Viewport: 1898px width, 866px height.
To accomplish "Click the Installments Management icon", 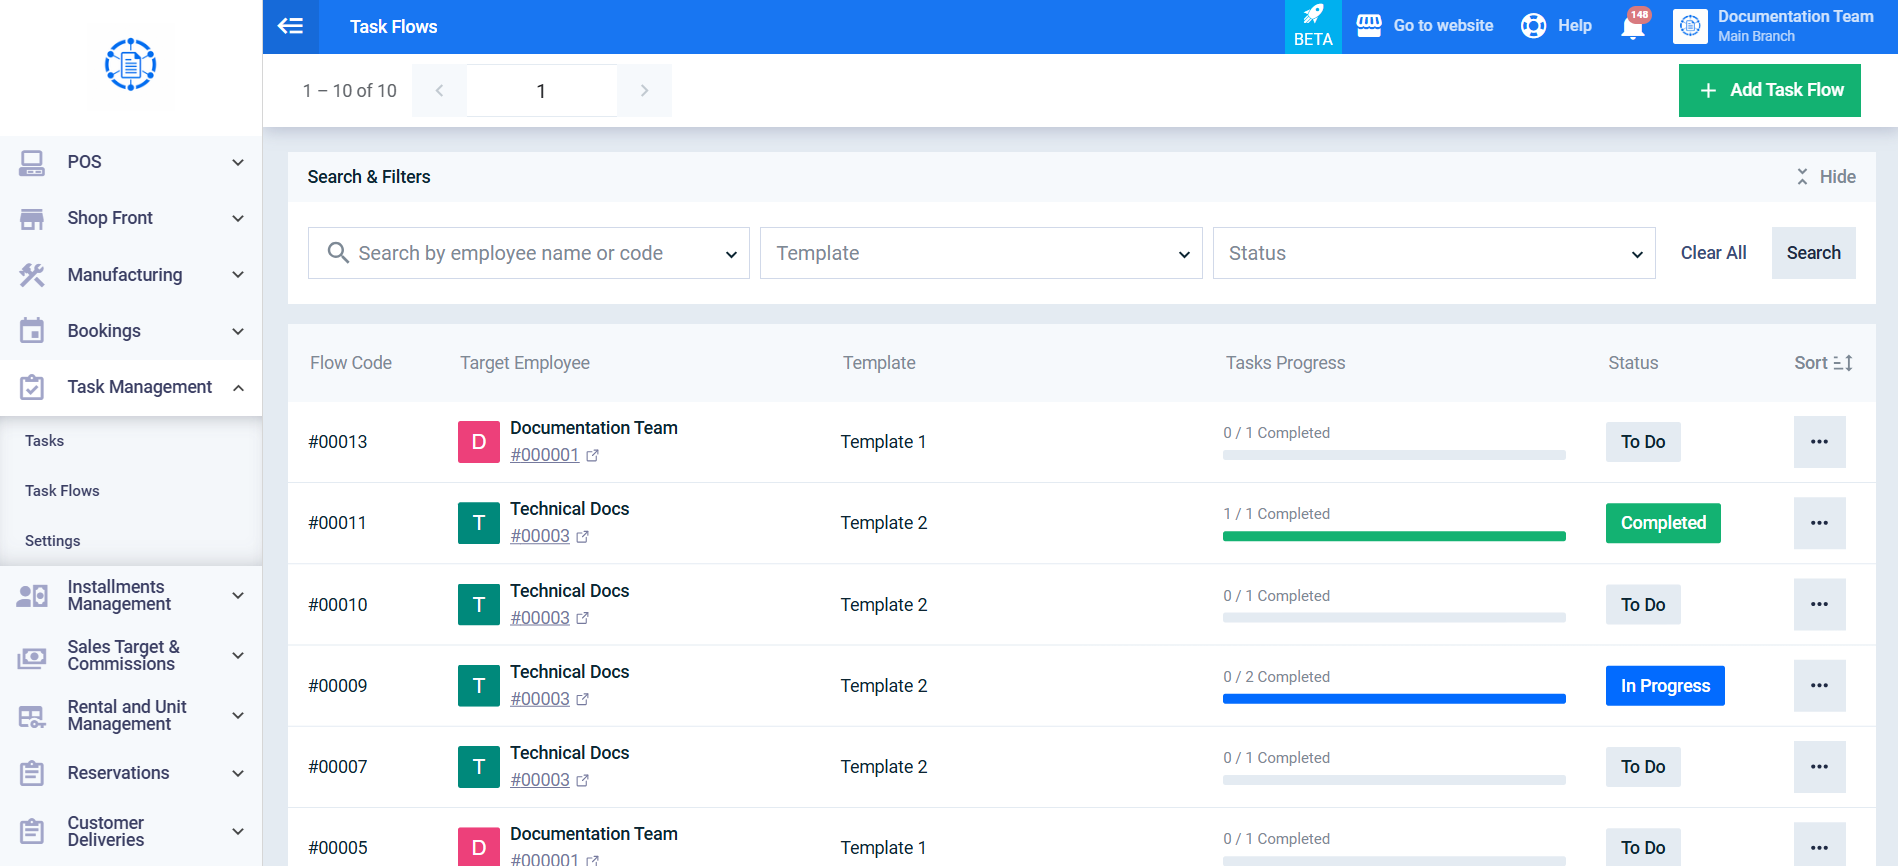I will [32, 596].
